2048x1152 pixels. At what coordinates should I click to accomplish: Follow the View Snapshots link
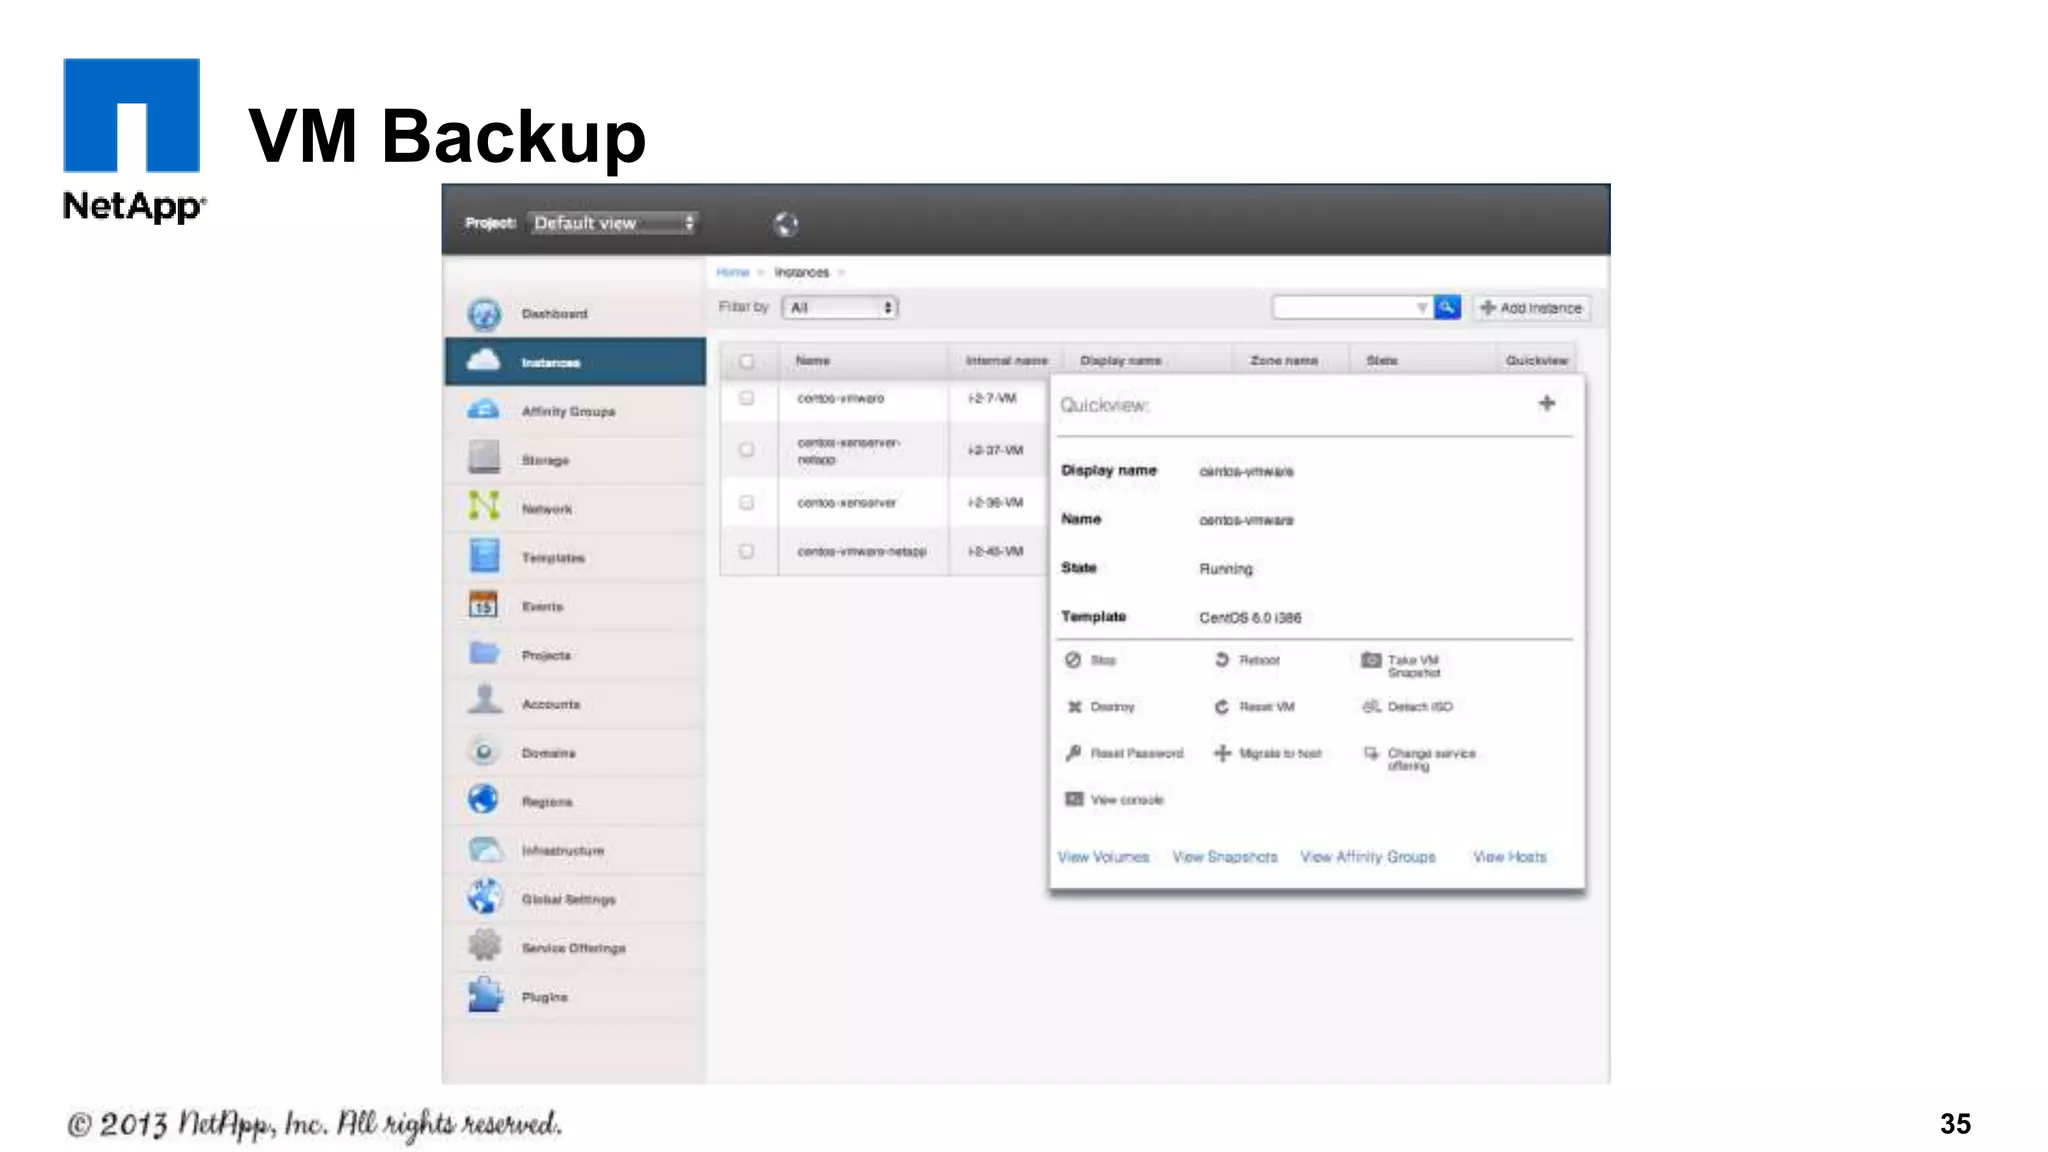click(1225, 857)
